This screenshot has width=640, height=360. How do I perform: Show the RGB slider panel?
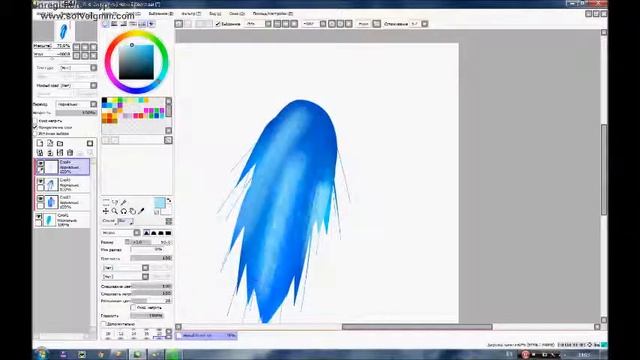pyautogui.click(x=114, y=24)
